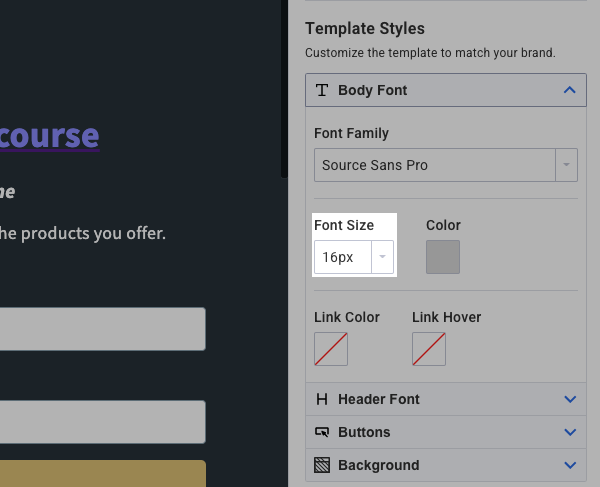Click the Header Font H icon
600x487 pixels.
[322, 399]
